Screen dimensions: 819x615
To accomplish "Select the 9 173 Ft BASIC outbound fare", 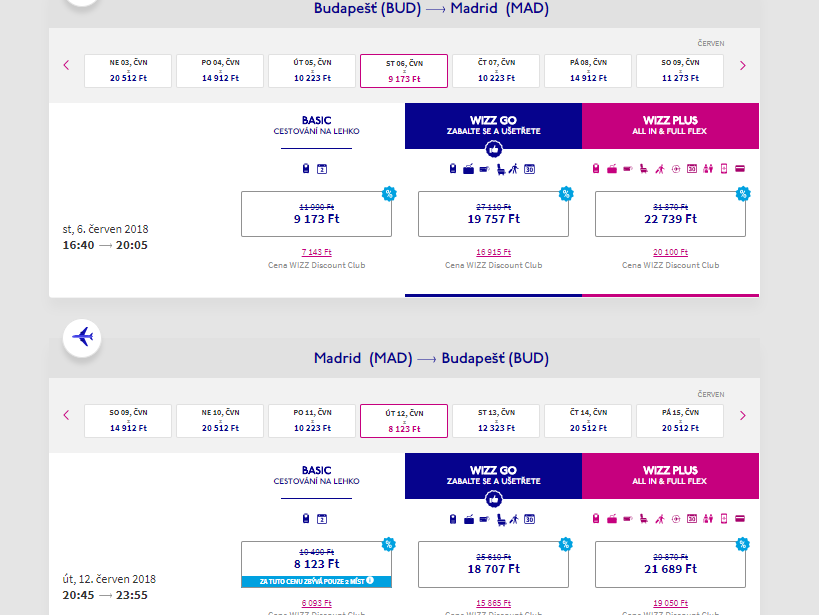I will (316, 214).
